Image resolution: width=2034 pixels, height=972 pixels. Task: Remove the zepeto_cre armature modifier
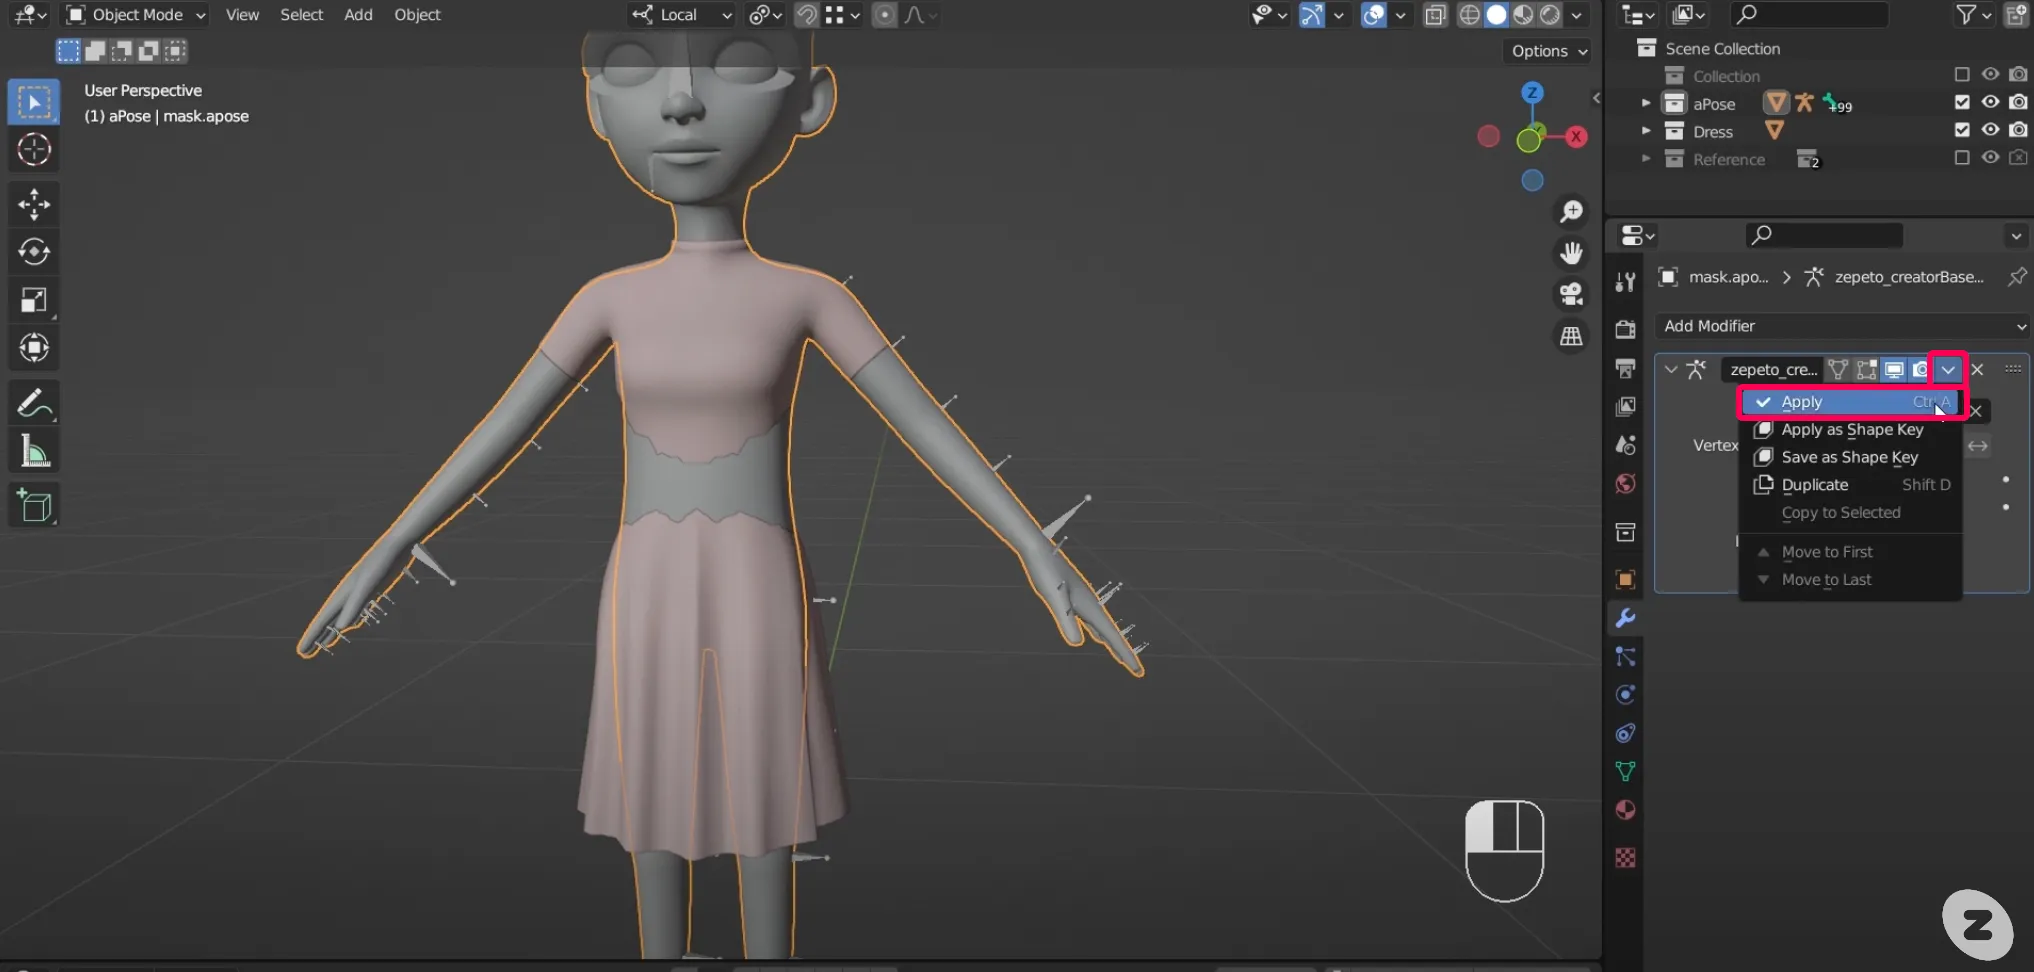[x=1977, y=369]
